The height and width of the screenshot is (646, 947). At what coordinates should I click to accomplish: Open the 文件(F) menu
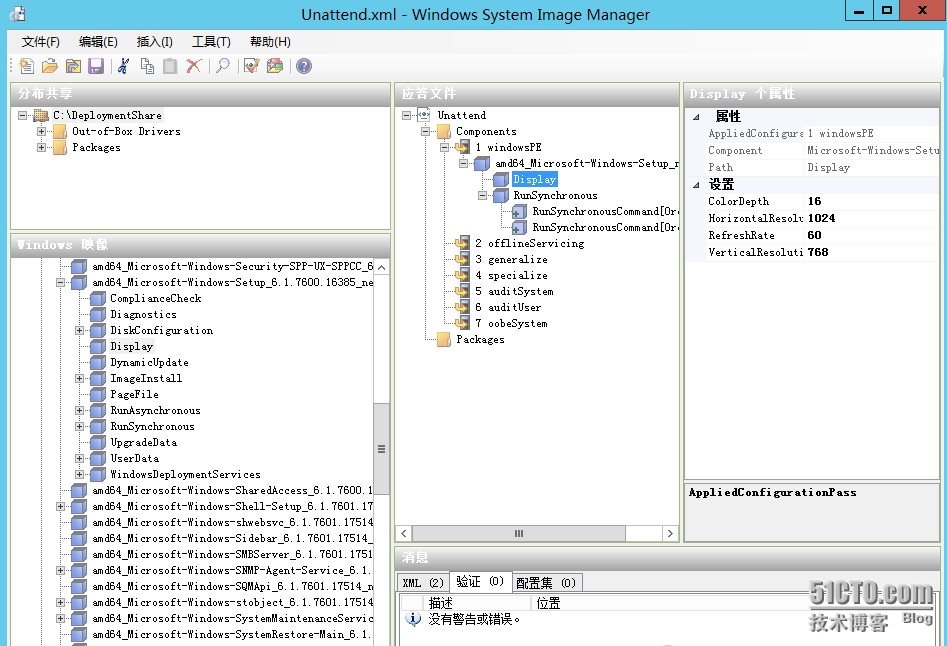[x=40, y=42]
